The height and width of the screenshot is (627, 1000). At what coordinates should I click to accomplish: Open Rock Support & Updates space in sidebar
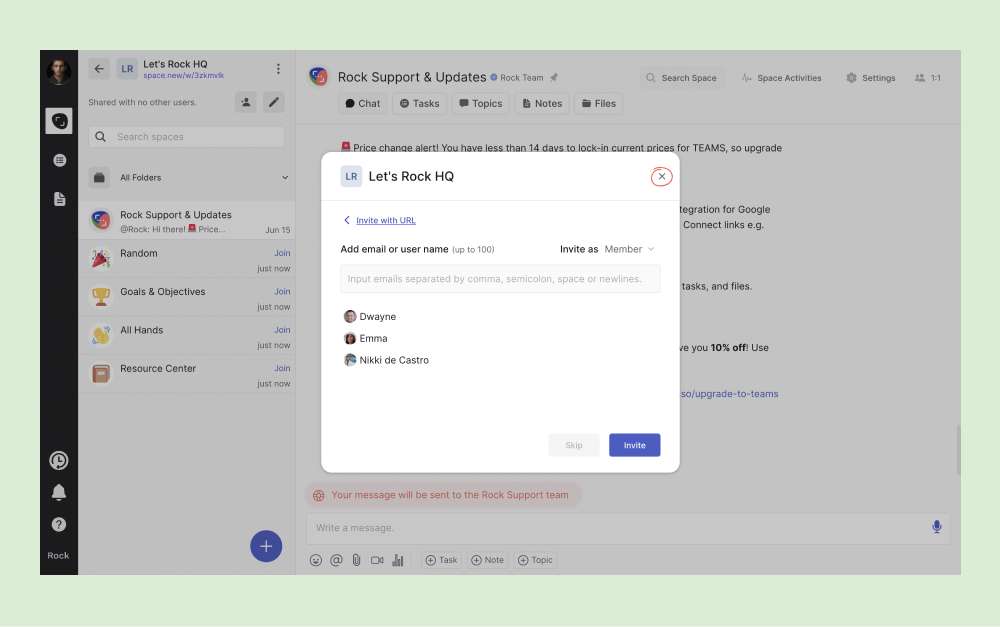pyautogui.click(x=186, y=221)
